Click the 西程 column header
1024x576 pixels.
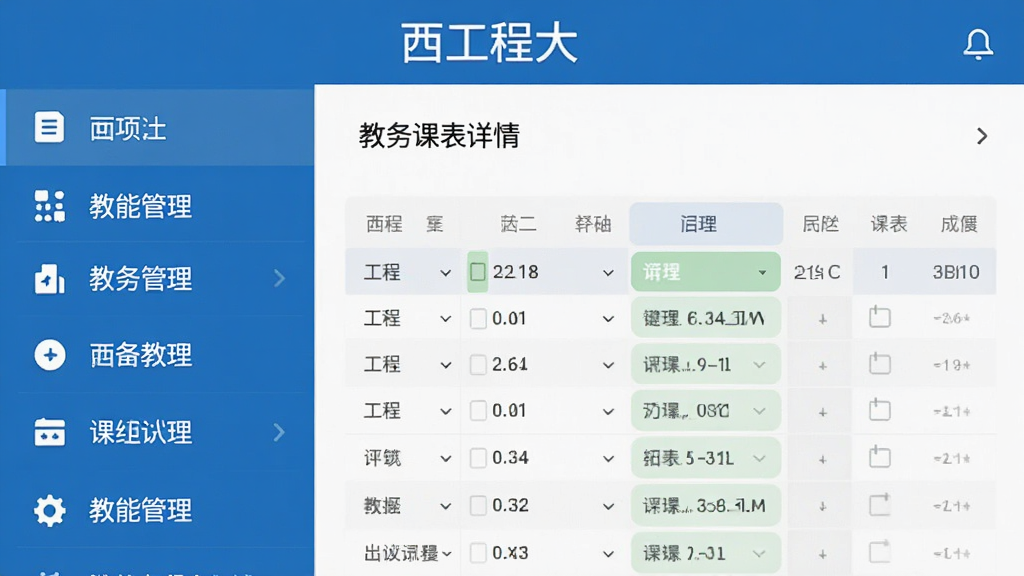point(384,224)
